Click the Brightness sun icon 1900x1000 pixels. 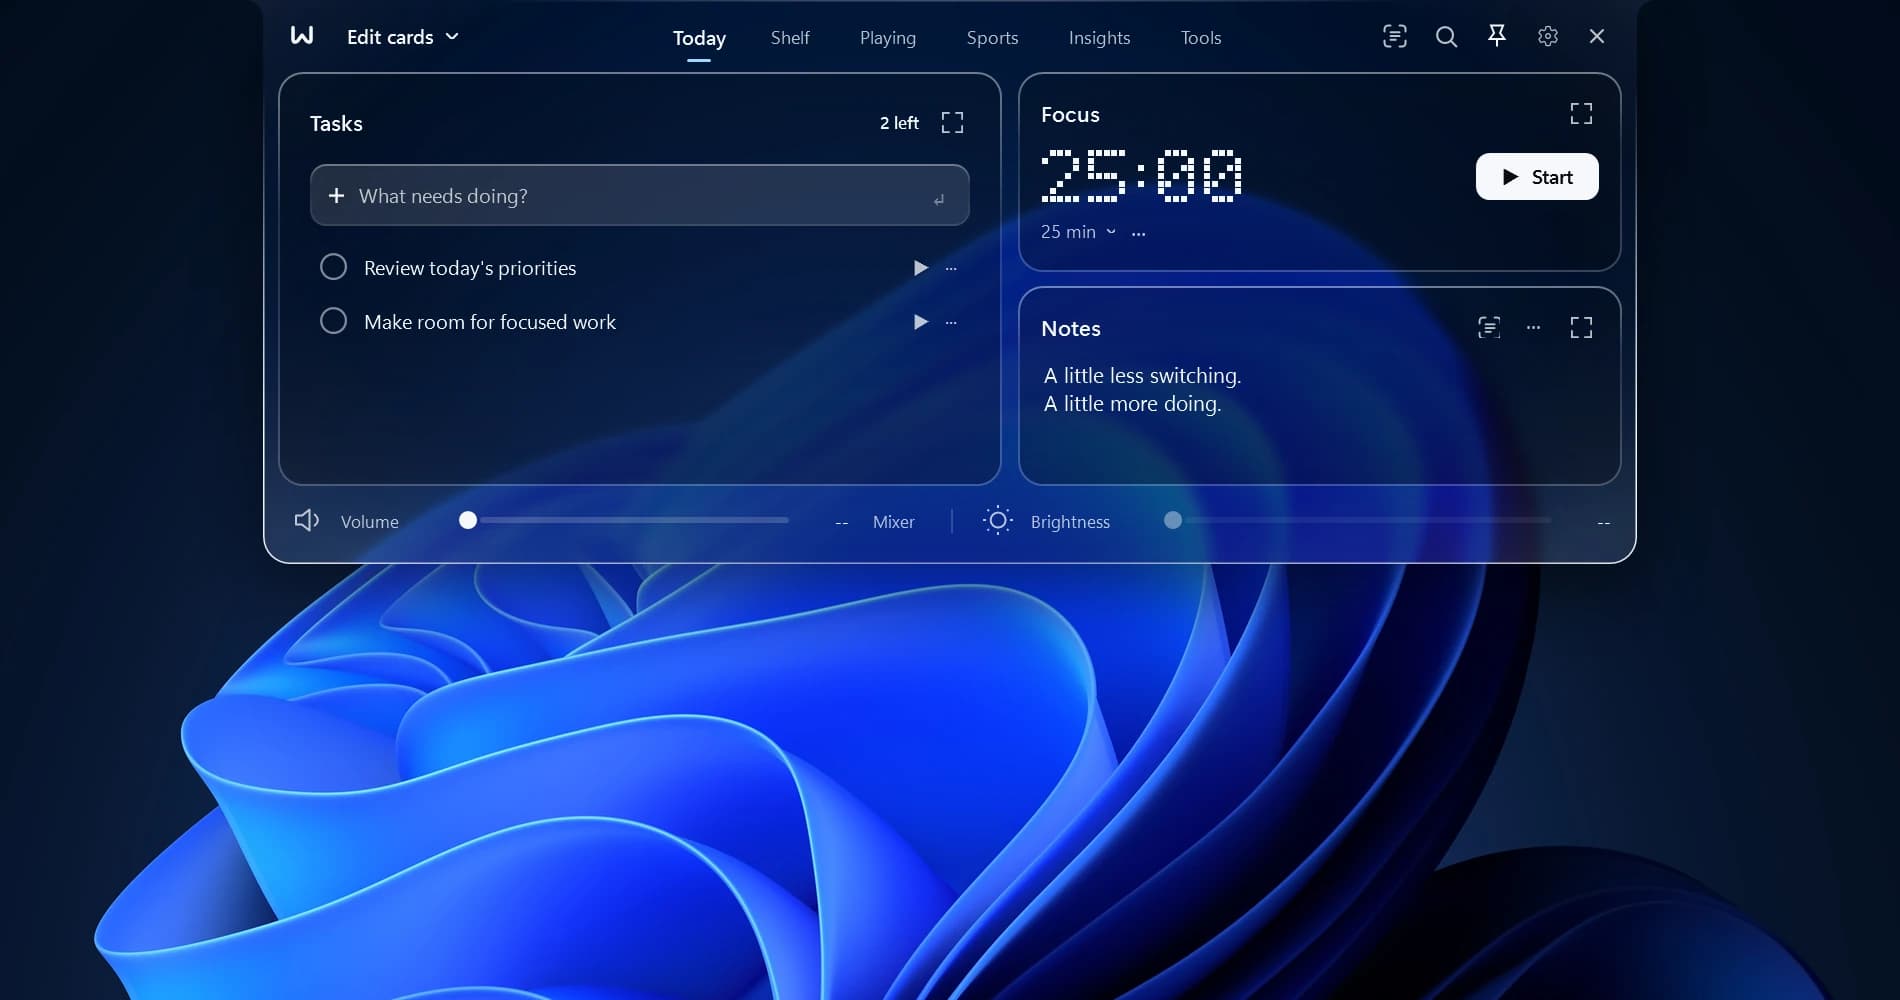pyautogui.click(x=998, y=521)
